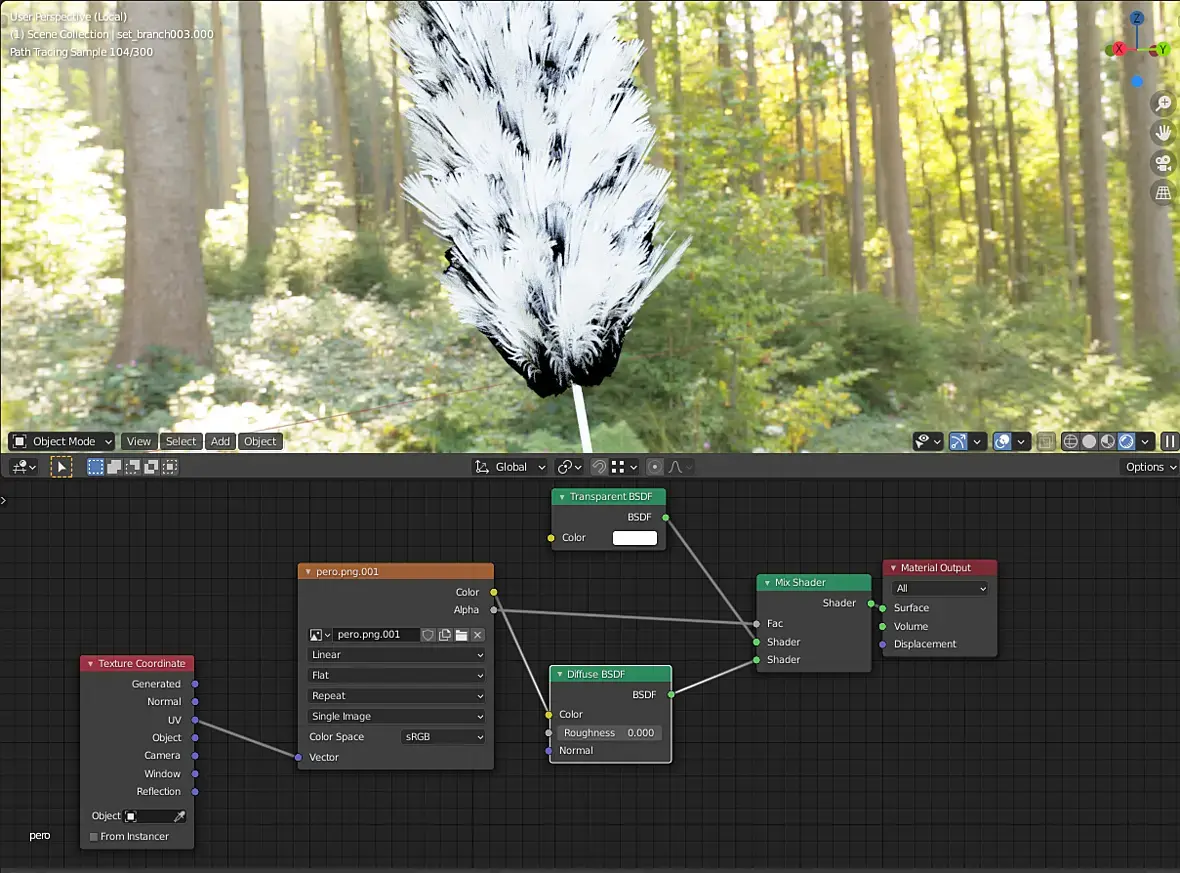Choose Set new selection mode icon
Image resolution: width=1180 pixels, height=873 pixels.
pos(96,467)
